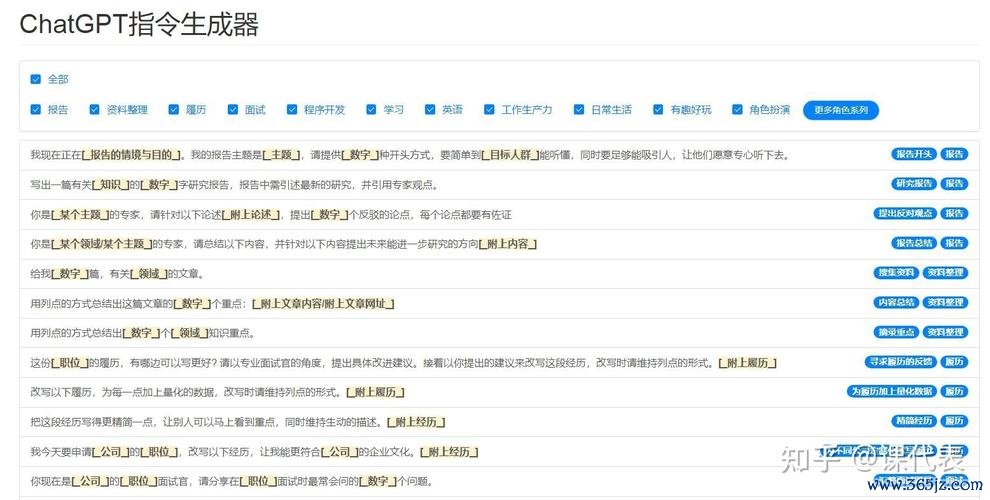Toggle the 工作生产力 filter checkbox
Screen dimensions: 990x500
pyautogui.click(x=489, y=110)
